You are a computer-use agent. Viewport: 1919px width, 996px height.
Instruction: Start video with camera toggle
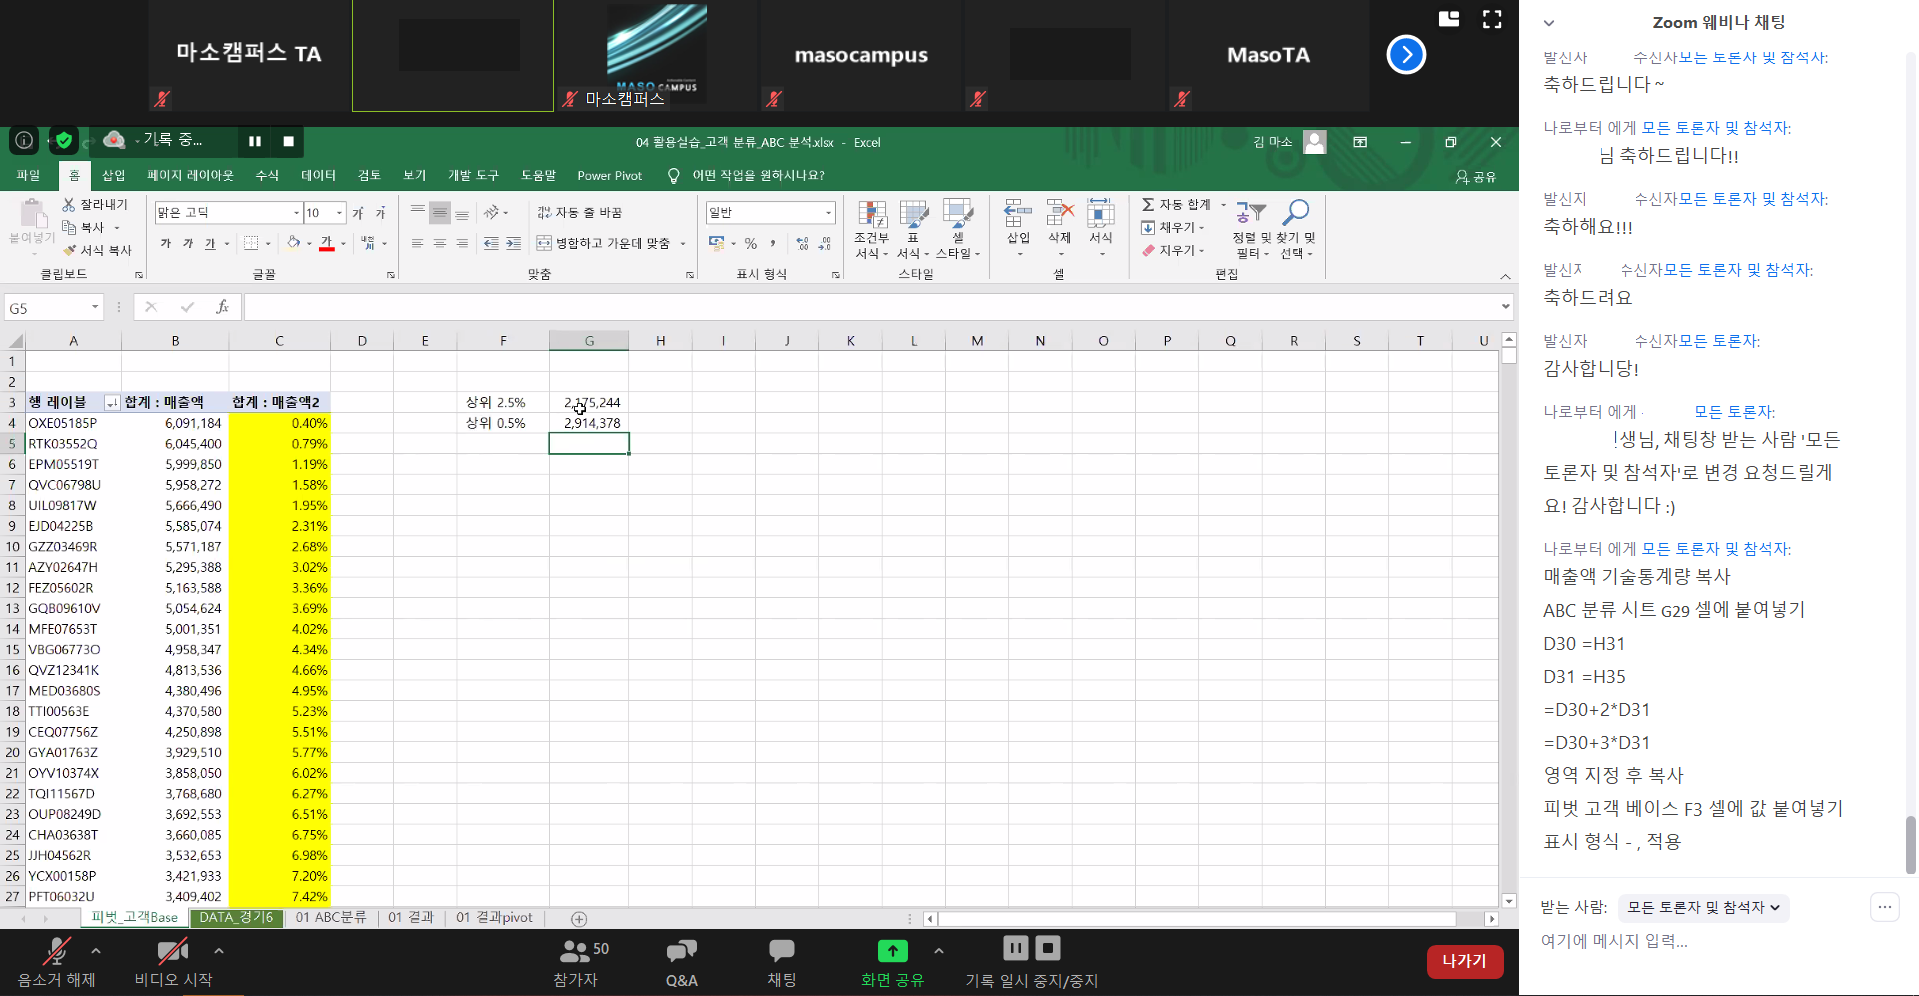point(173,962)
